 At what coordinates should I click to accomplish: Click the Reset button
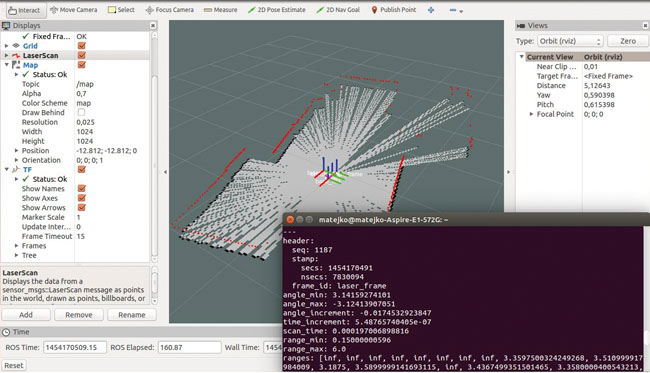click(14, 366)
